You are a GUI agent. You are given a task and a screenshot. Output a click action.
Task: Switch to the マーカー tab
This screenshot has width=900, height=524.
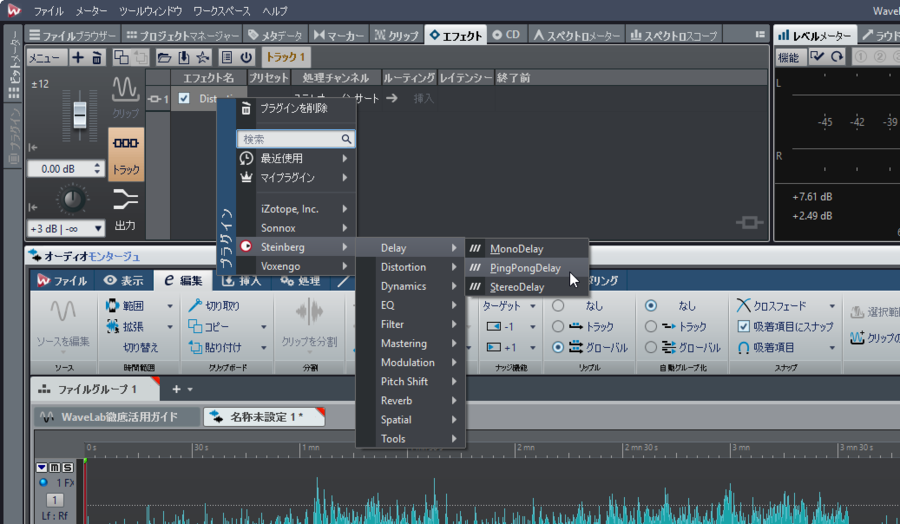click(x=339, y=35)
